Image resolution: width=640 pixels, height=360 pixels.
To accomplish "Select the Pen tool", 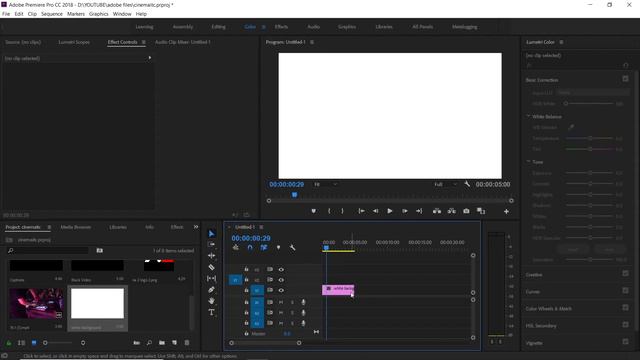I will tap(211, 289).
